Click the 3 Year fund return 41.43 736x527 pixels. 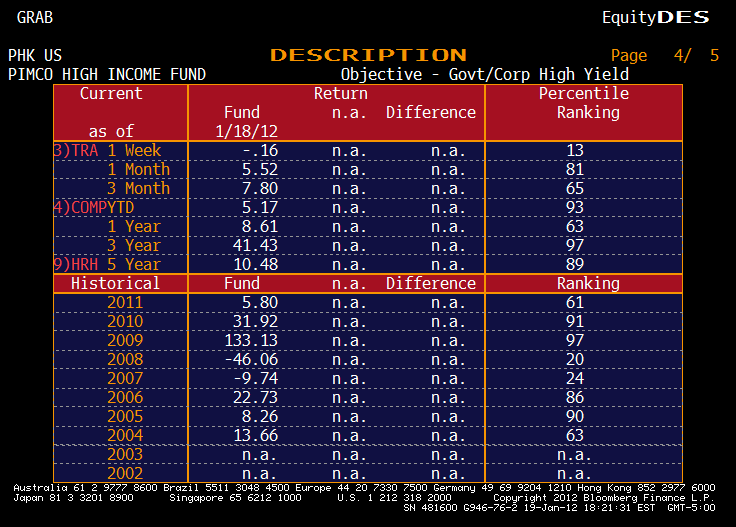click(255, 245)
